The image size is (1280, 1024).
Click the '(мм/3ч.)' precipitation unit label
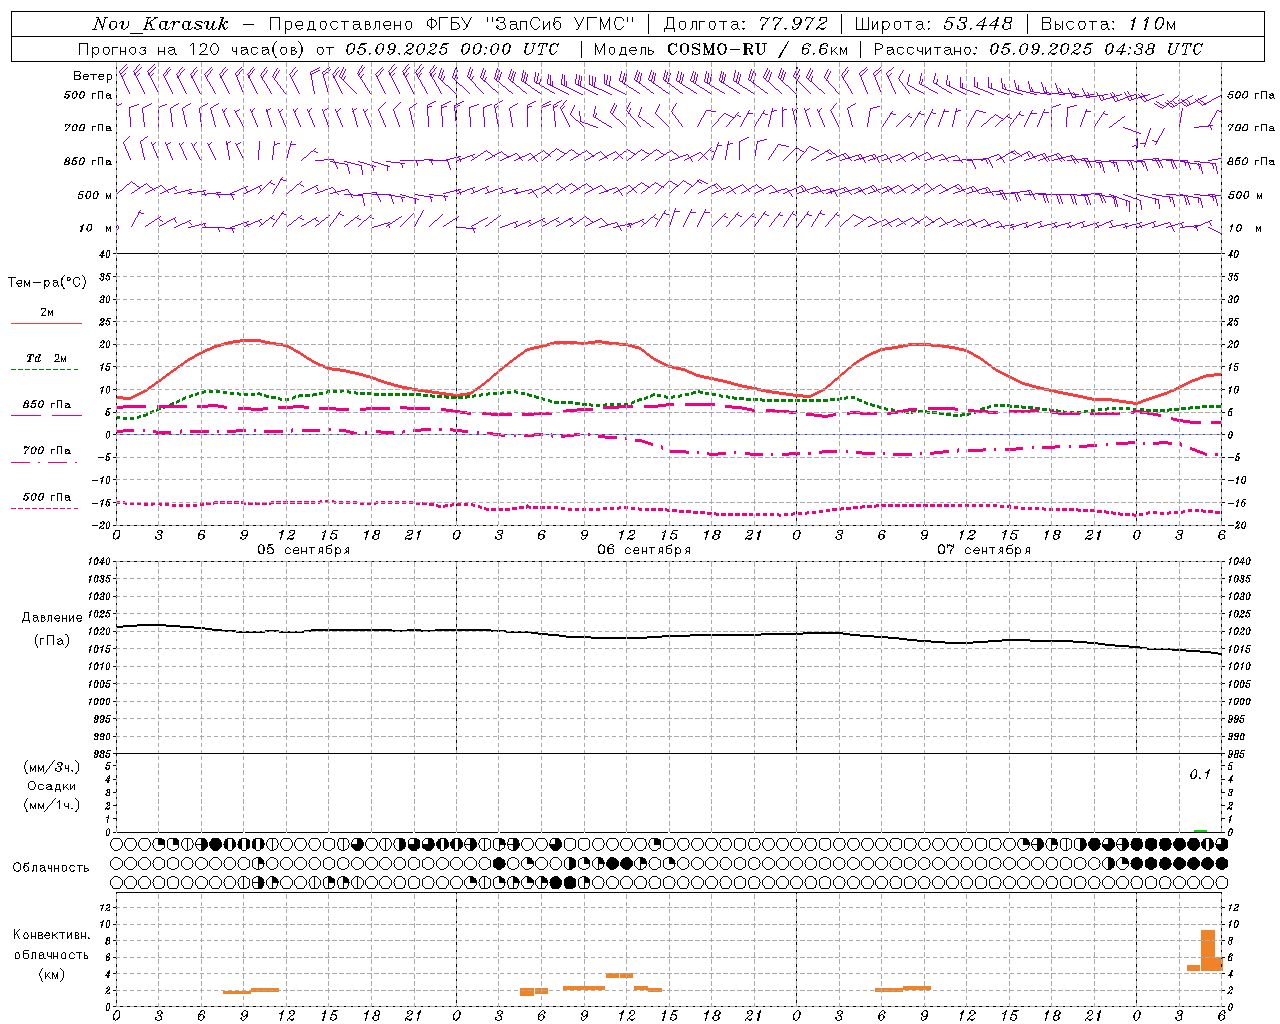point(52,767)
